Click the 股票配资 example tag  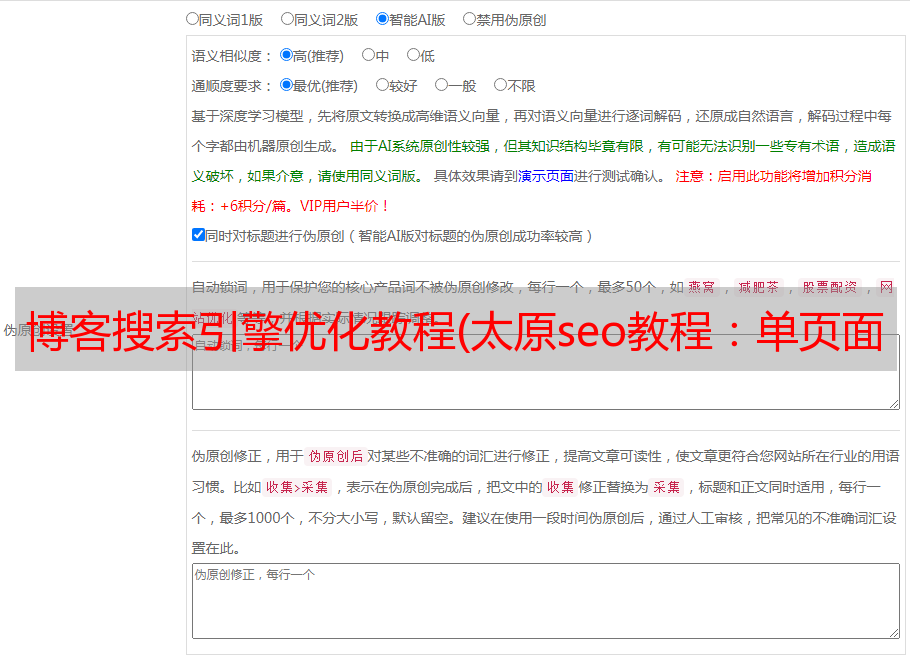point(830,287)
